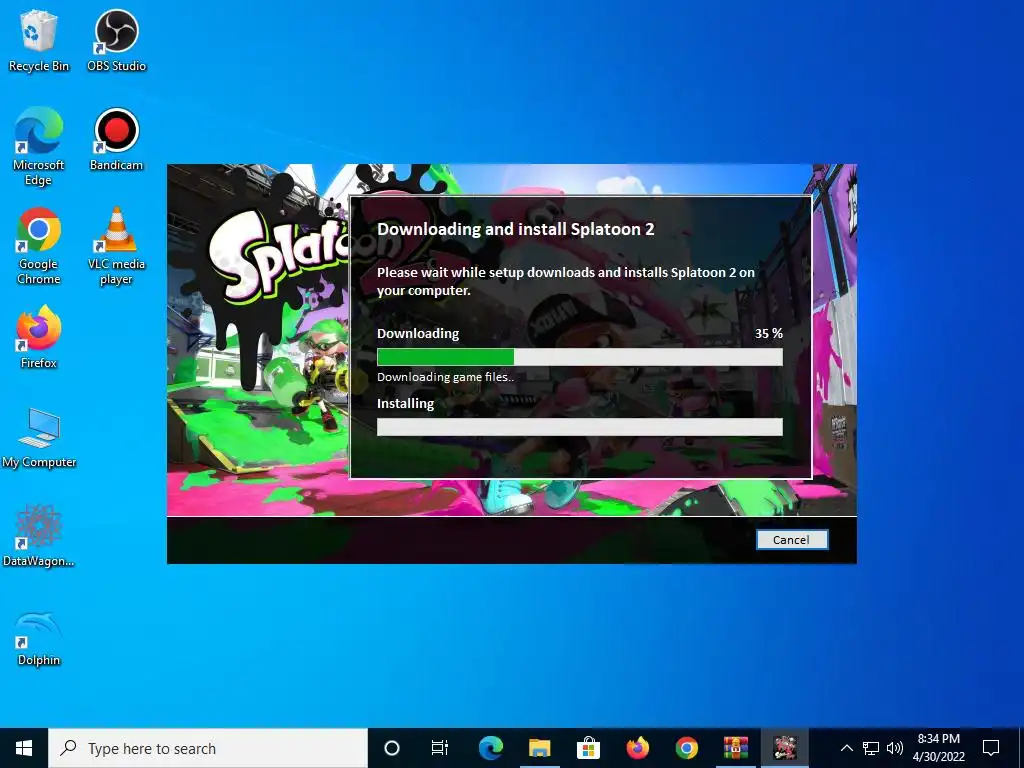Screen dimensions: 1024x768
Task: Click the Downloading progress bar
Action: click(579, 357)
